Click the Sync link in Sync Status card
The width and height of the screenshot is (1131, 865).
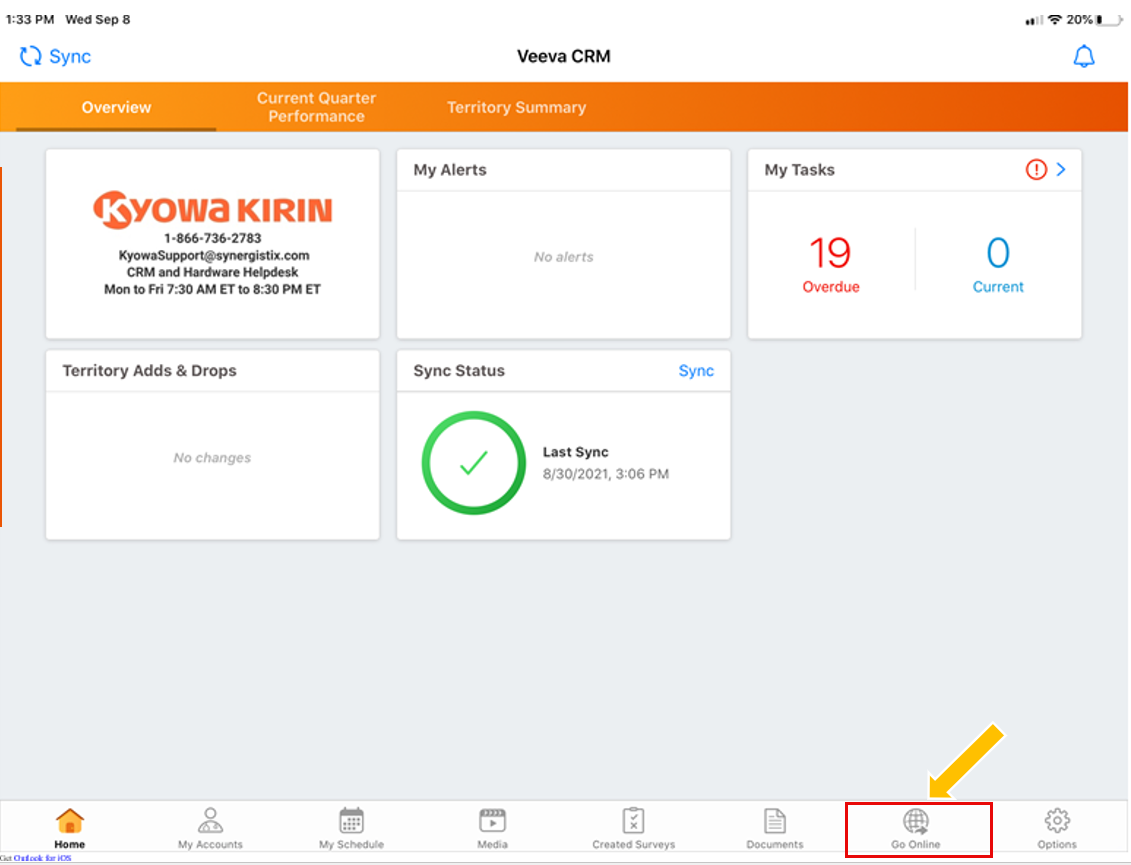point(696,371)
